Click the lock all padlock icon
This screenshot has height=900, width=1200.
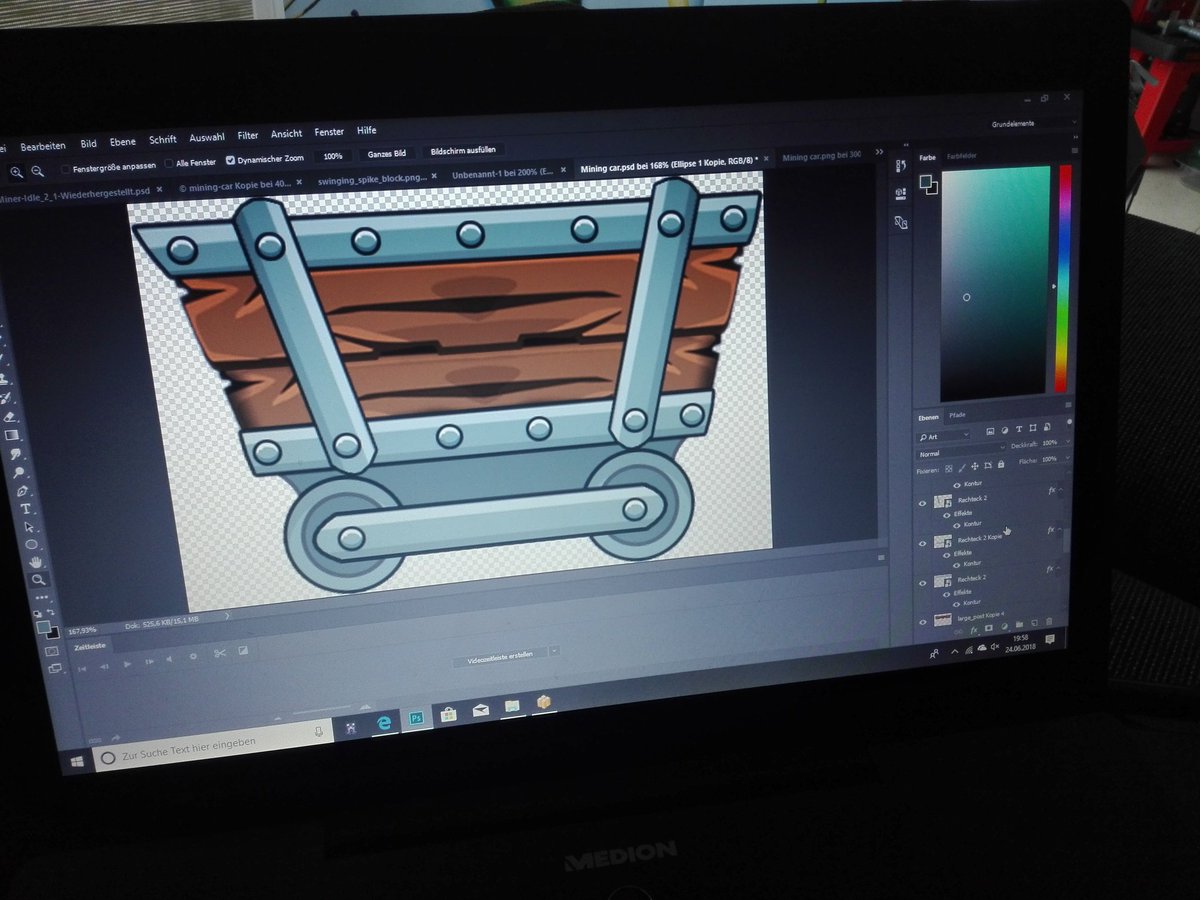1001,464
